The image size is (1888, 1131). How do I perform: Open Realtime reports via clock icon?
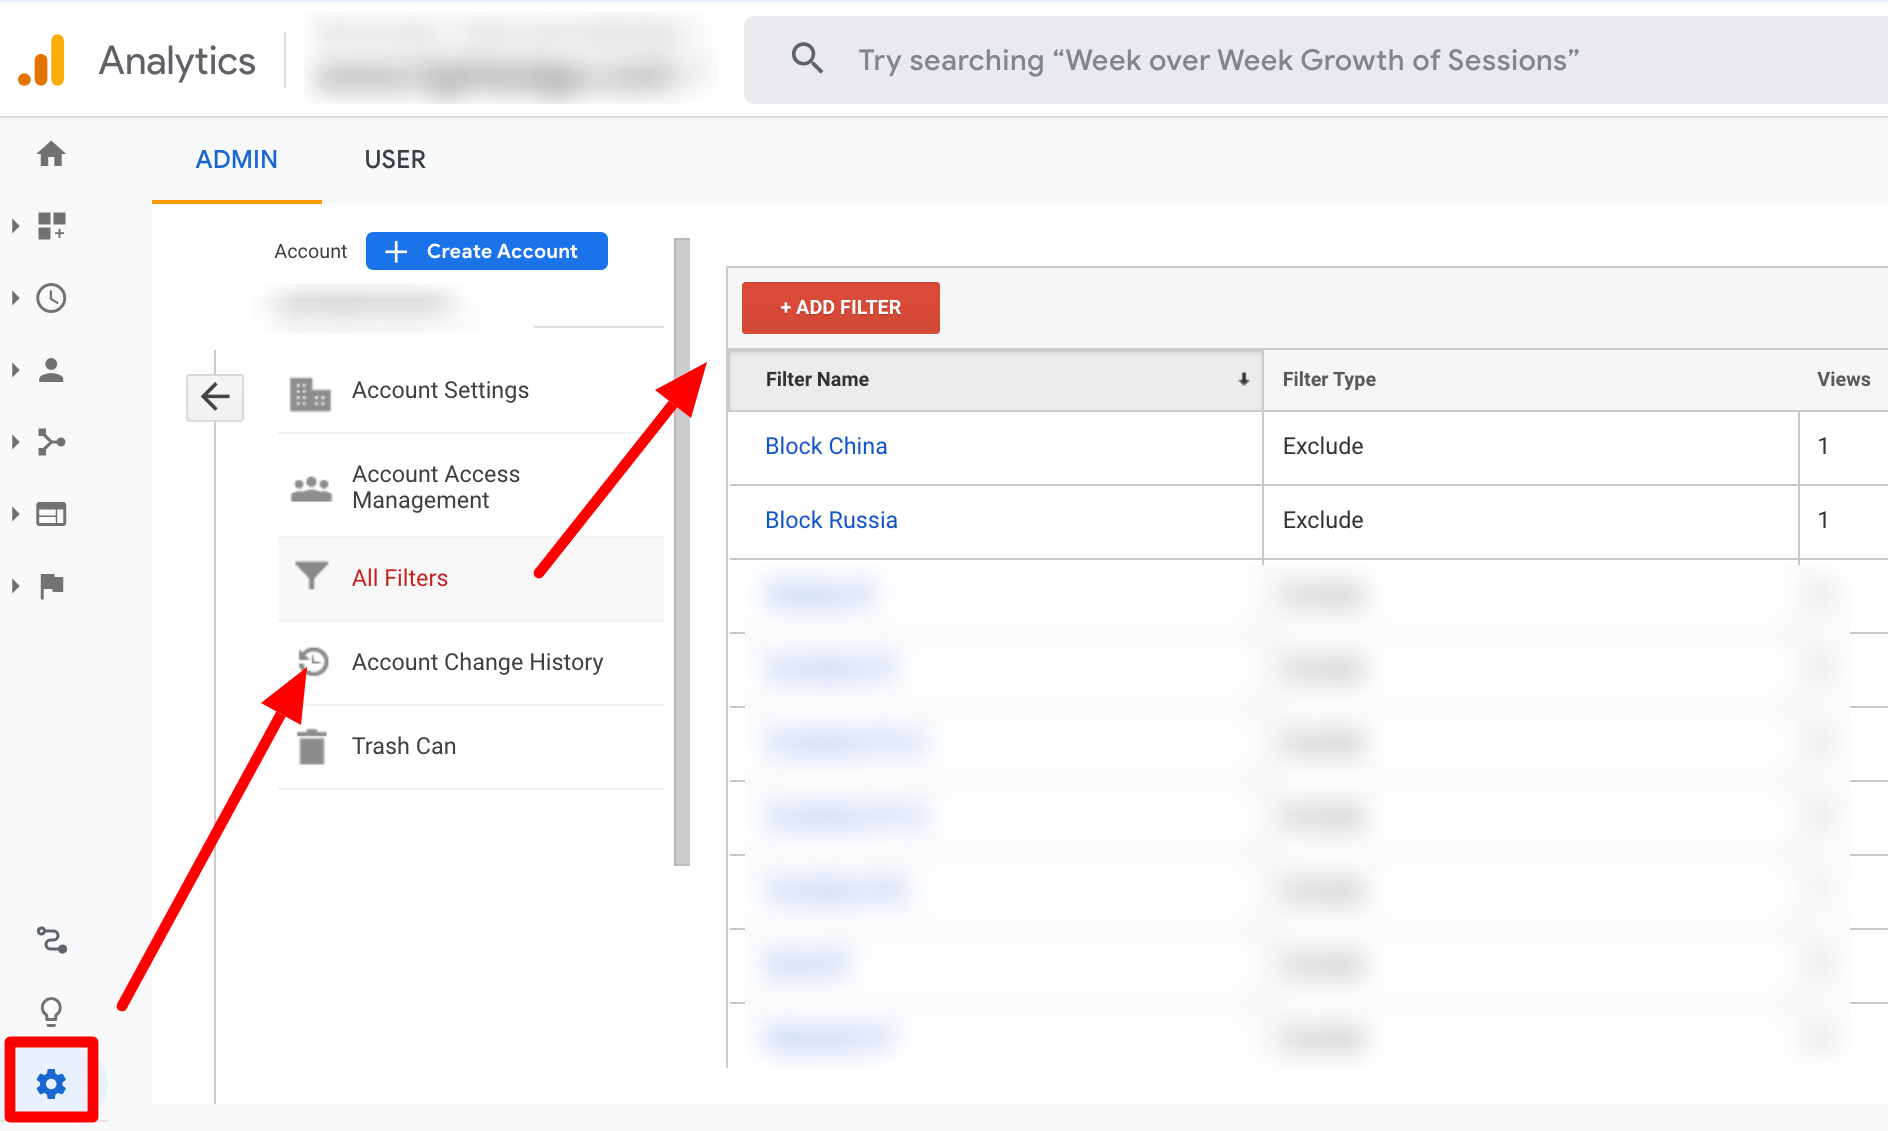point(52,298)
